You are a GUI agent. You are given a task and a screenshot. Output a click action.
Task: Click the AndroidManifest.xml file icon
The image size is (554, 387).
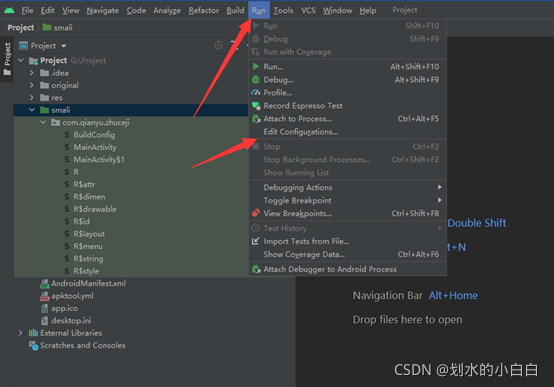pyautogui.click(x=45, y=283)
